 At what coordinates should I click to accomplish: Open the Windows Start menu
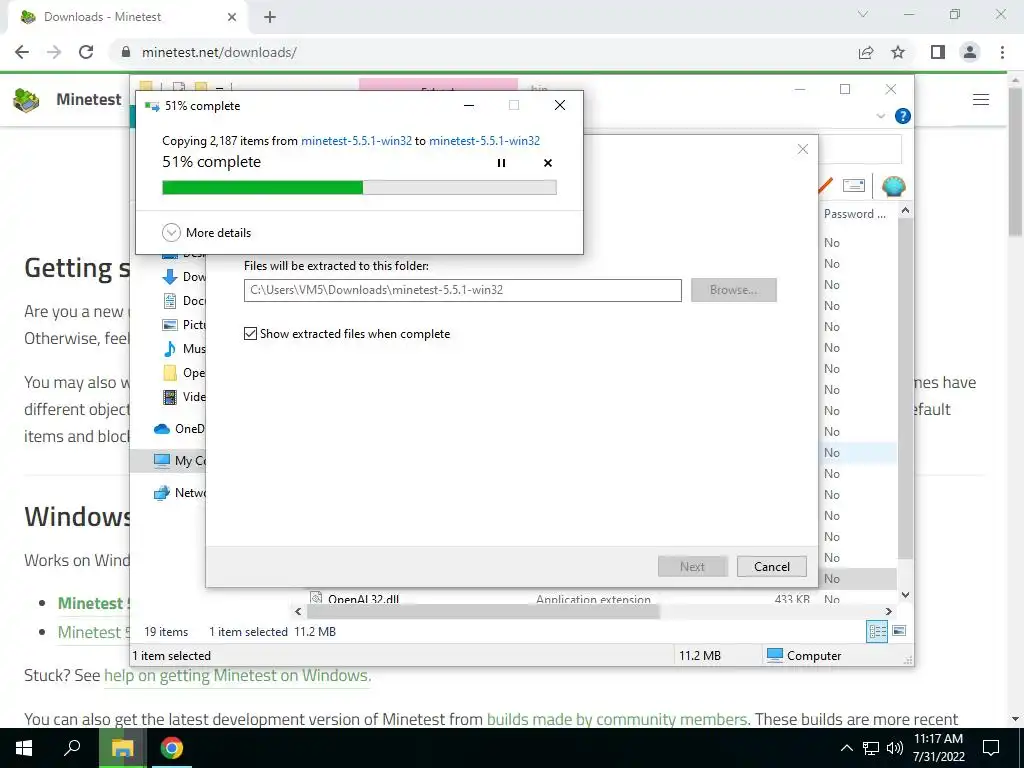24,748
